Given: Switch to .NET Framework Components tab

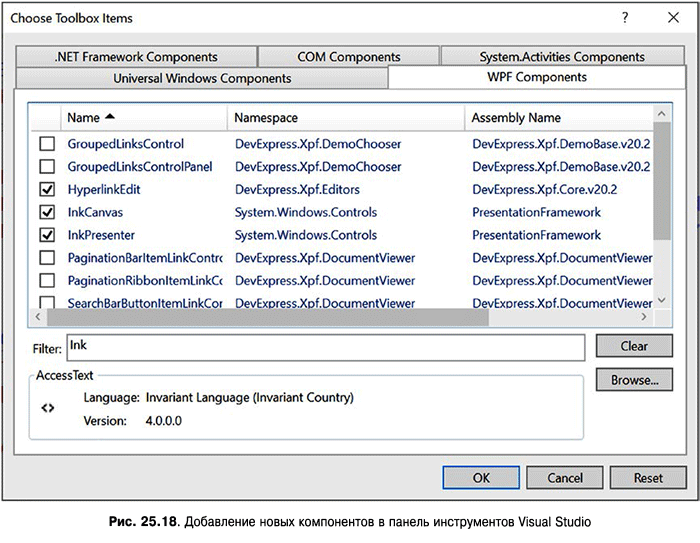Looking at the screenshot, I should click(136, 57).
